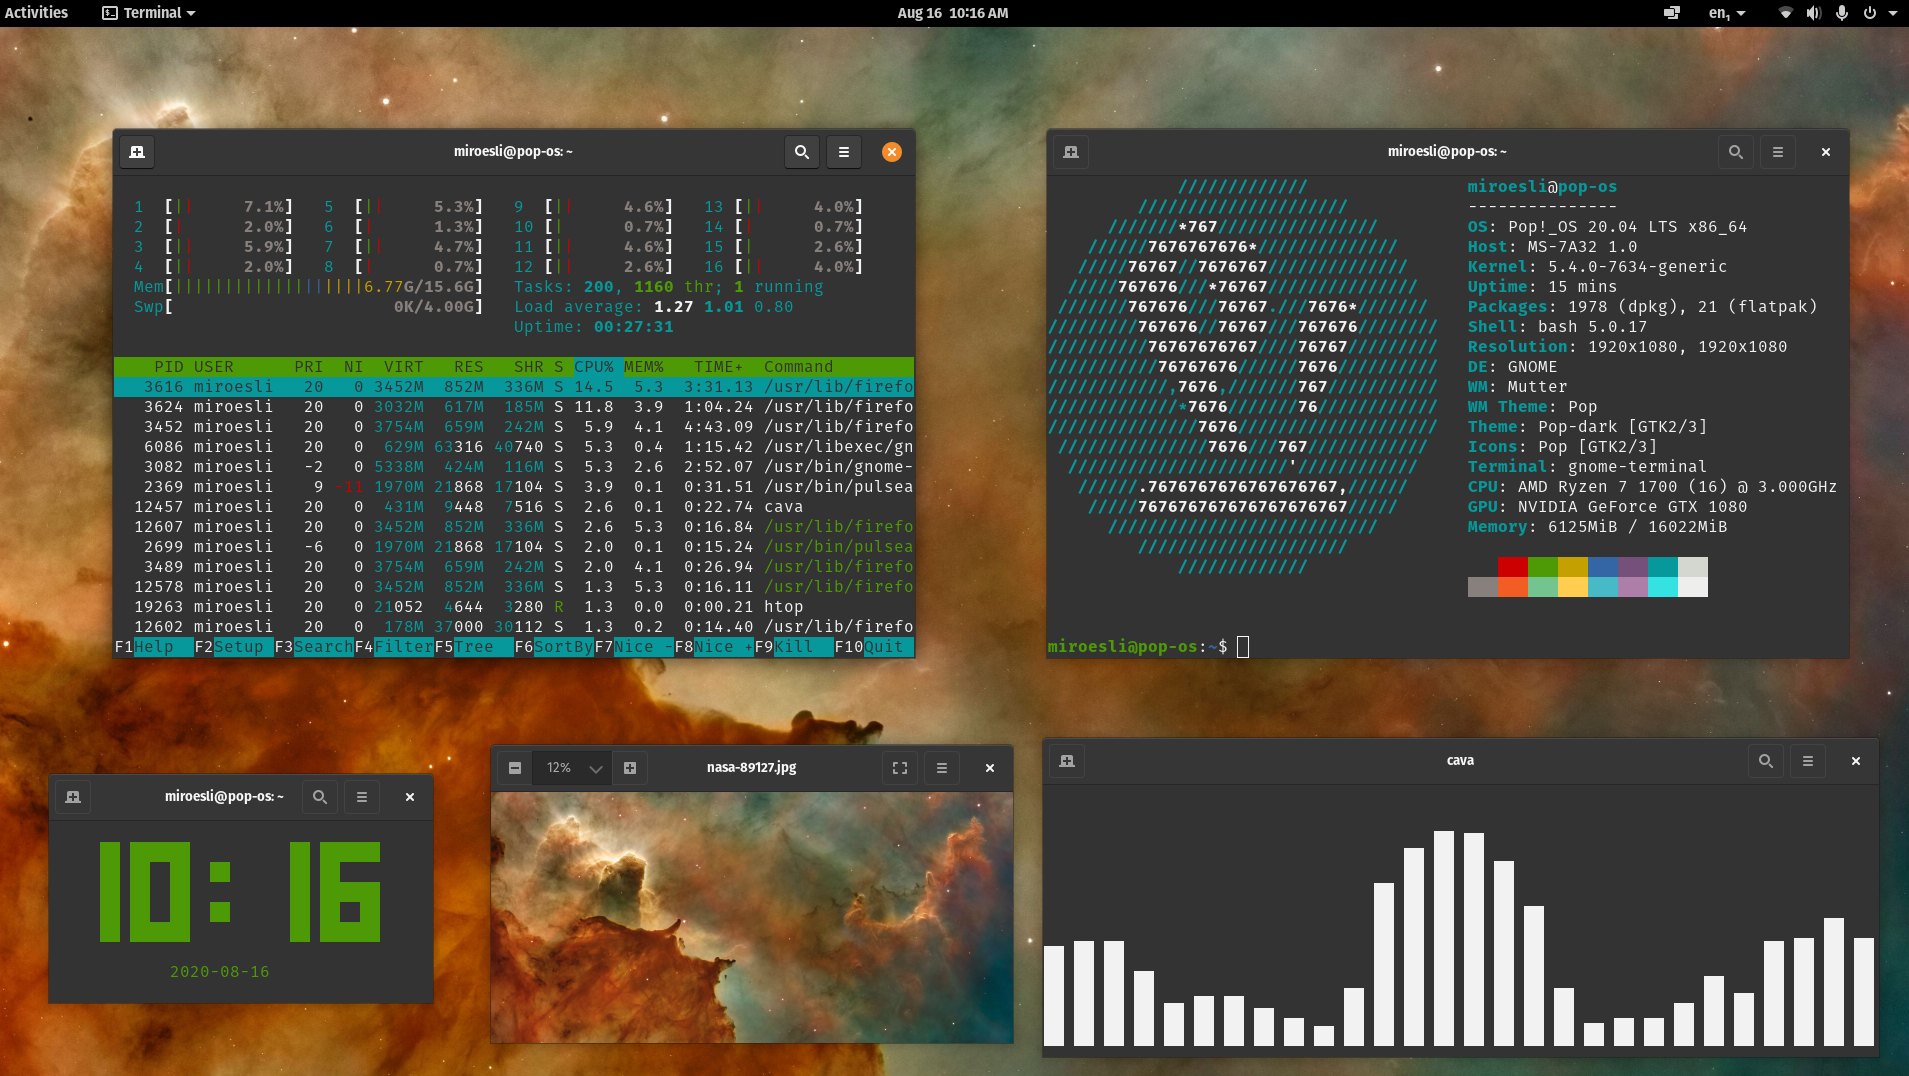Viewport: 1909px width, 1076px height.
Task: Open hamburger menu in clock terminal window
Action: (x=362, y=797)
